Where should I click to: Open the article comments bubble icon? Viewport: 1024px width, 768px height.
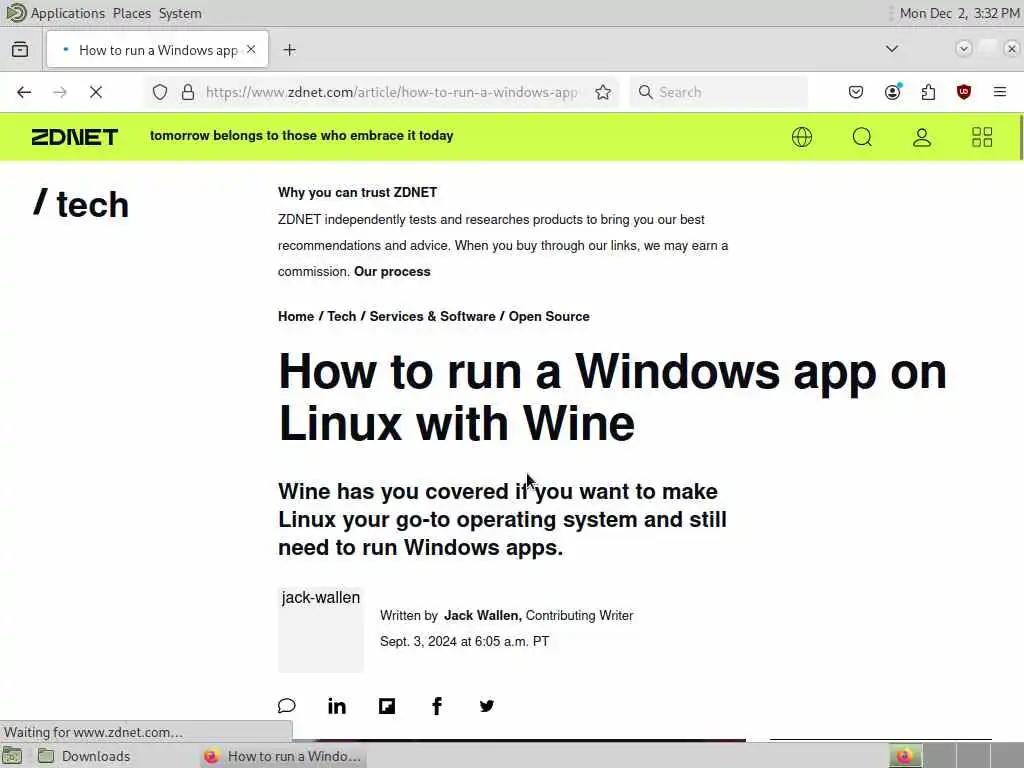pyautogui.click(x=287, y=706)
